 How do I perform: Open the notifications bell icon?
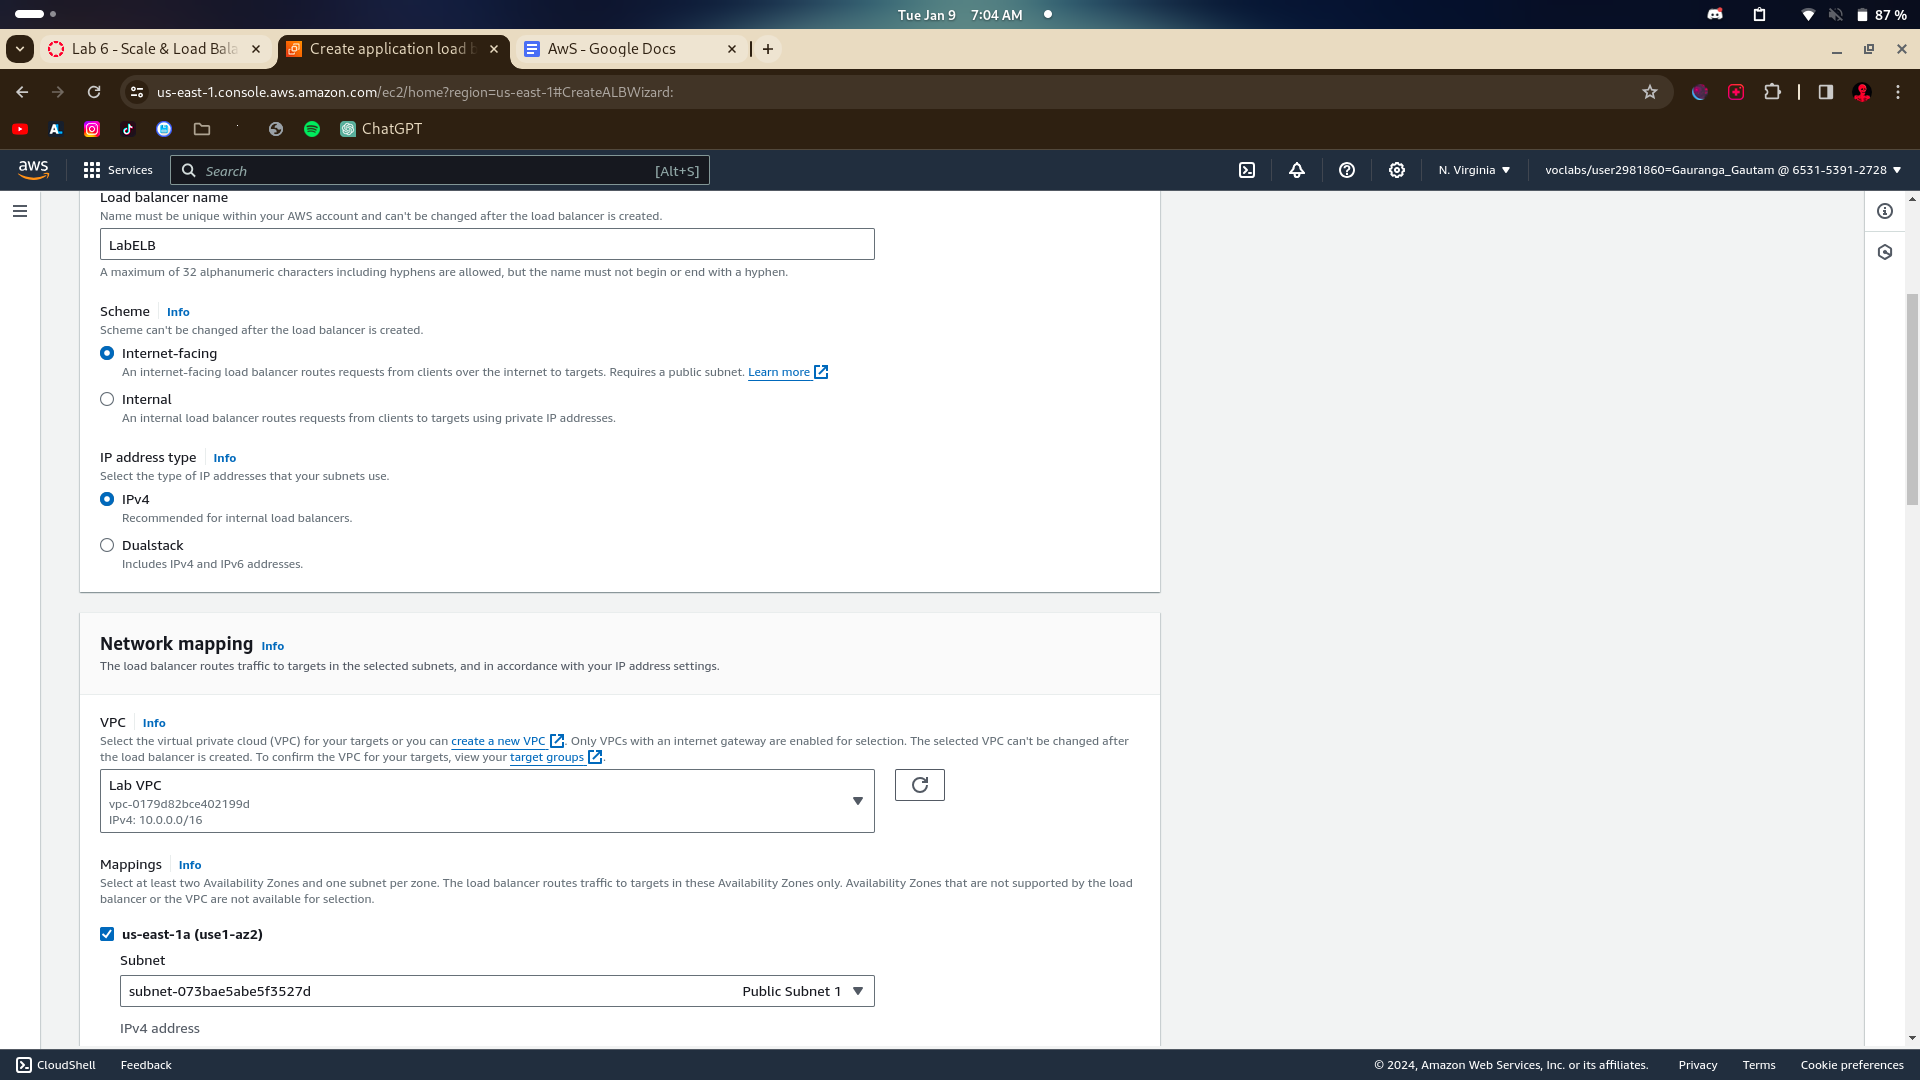pos(1297,170)
